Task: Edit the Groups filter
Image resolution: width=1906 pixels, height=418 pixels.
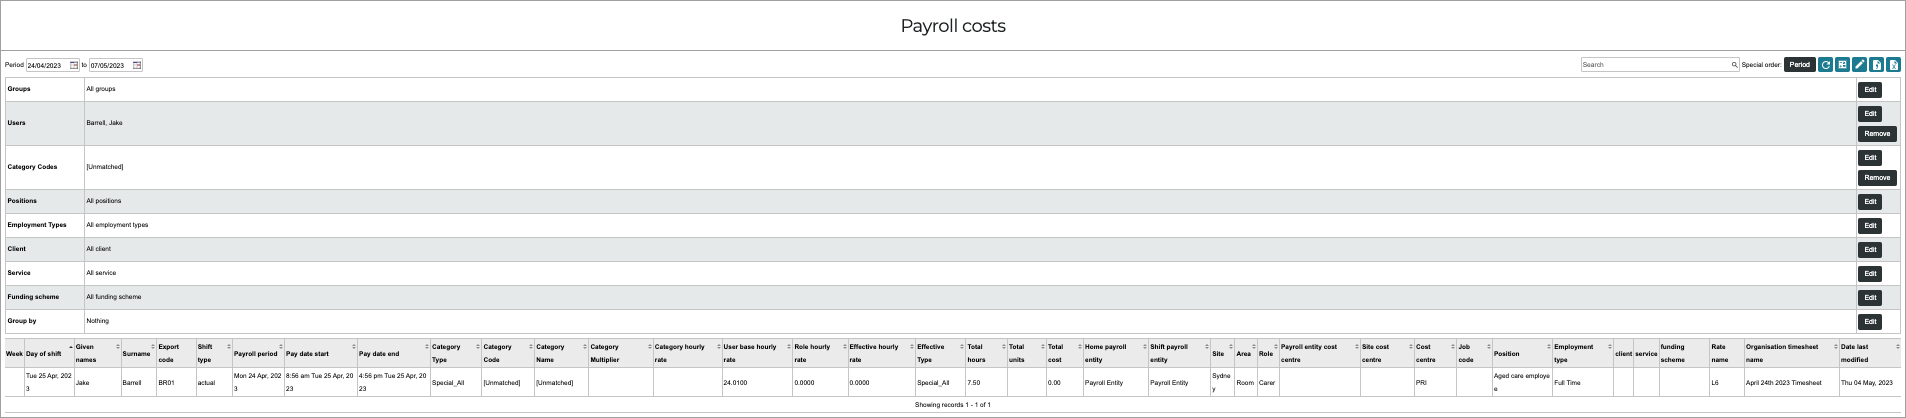Action: pos(1869,90)
